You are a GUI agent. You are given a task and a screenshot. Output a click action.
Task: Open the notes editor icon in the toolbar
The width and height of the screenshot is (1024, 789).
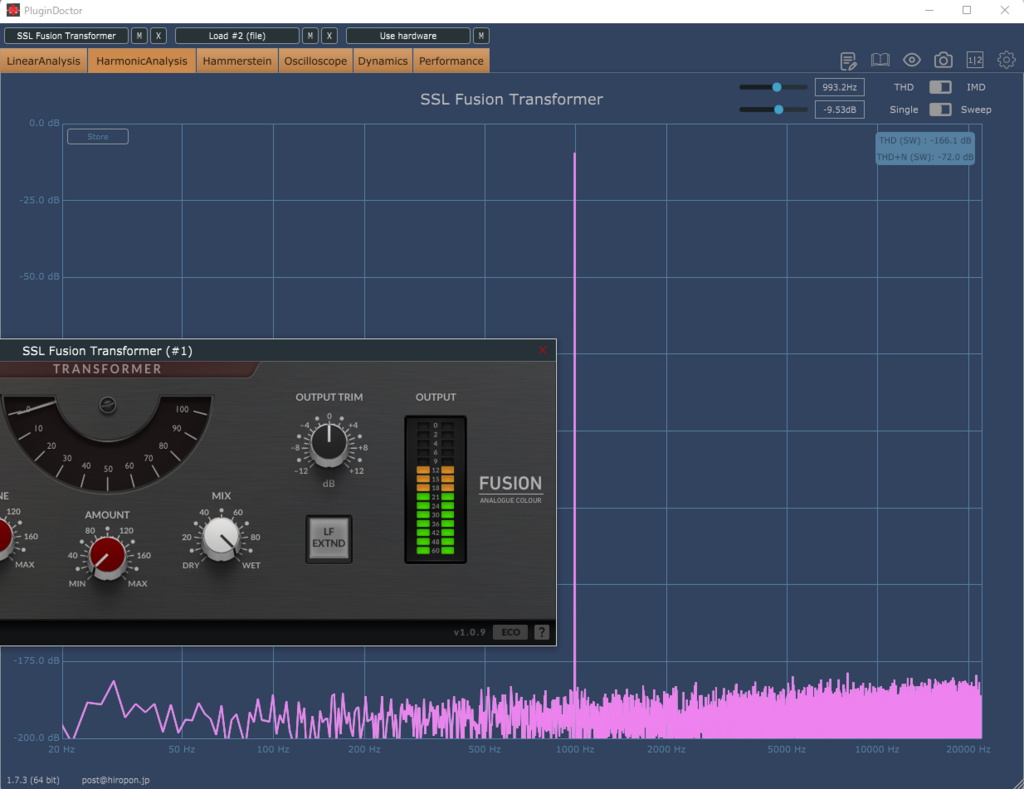[x=848, y=61]
